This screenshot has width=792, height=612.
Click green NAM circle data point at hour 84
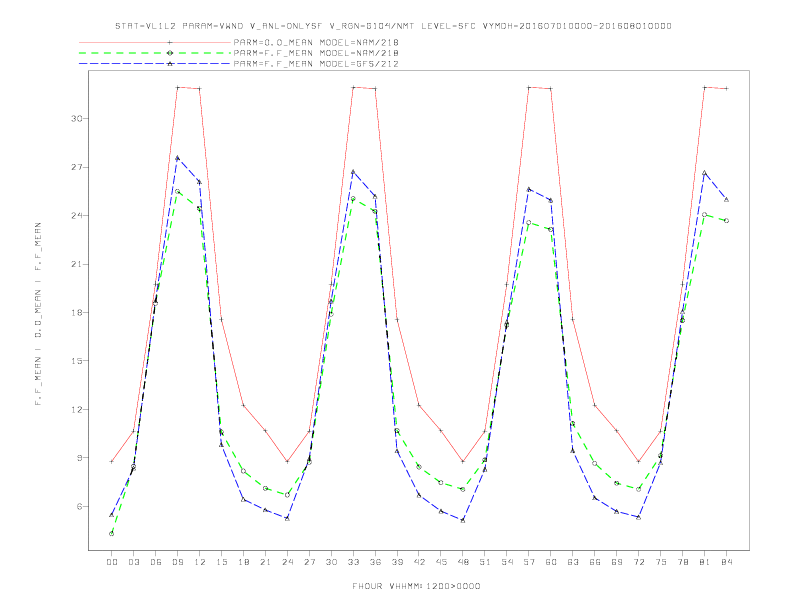pos(726,221)
